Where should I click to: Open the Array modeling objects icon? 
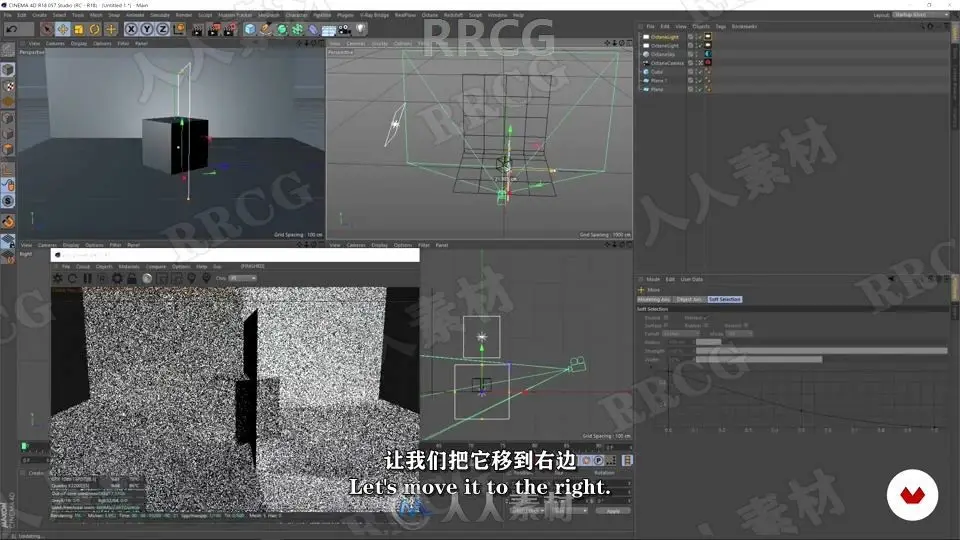click(298, 29)
